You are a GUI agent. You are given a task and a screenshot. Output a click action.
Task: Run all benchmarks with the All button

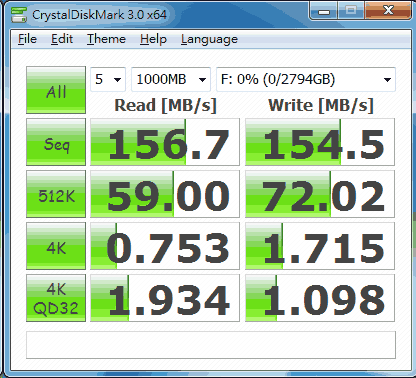point(56,90)
